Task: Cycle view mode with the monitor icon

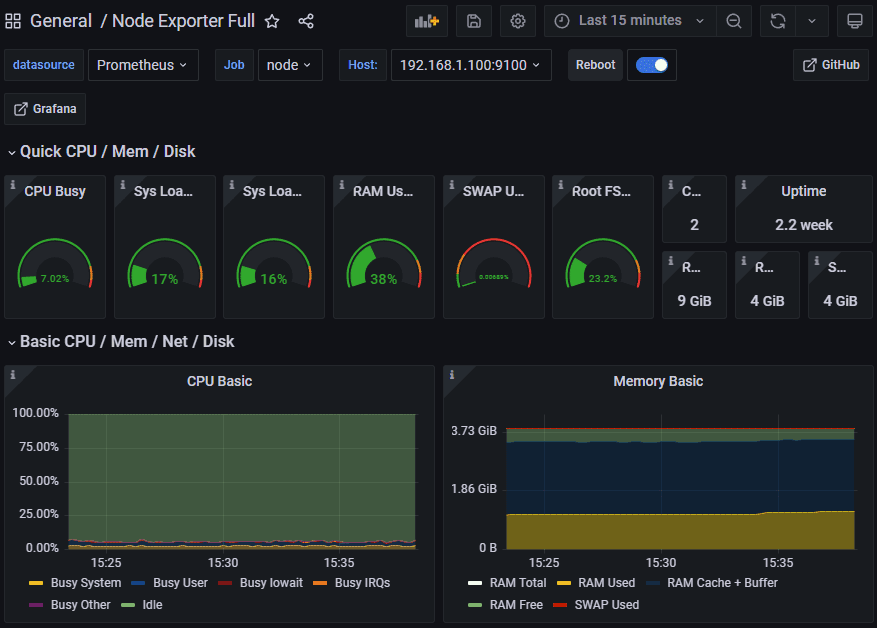Action: point(854,21)
